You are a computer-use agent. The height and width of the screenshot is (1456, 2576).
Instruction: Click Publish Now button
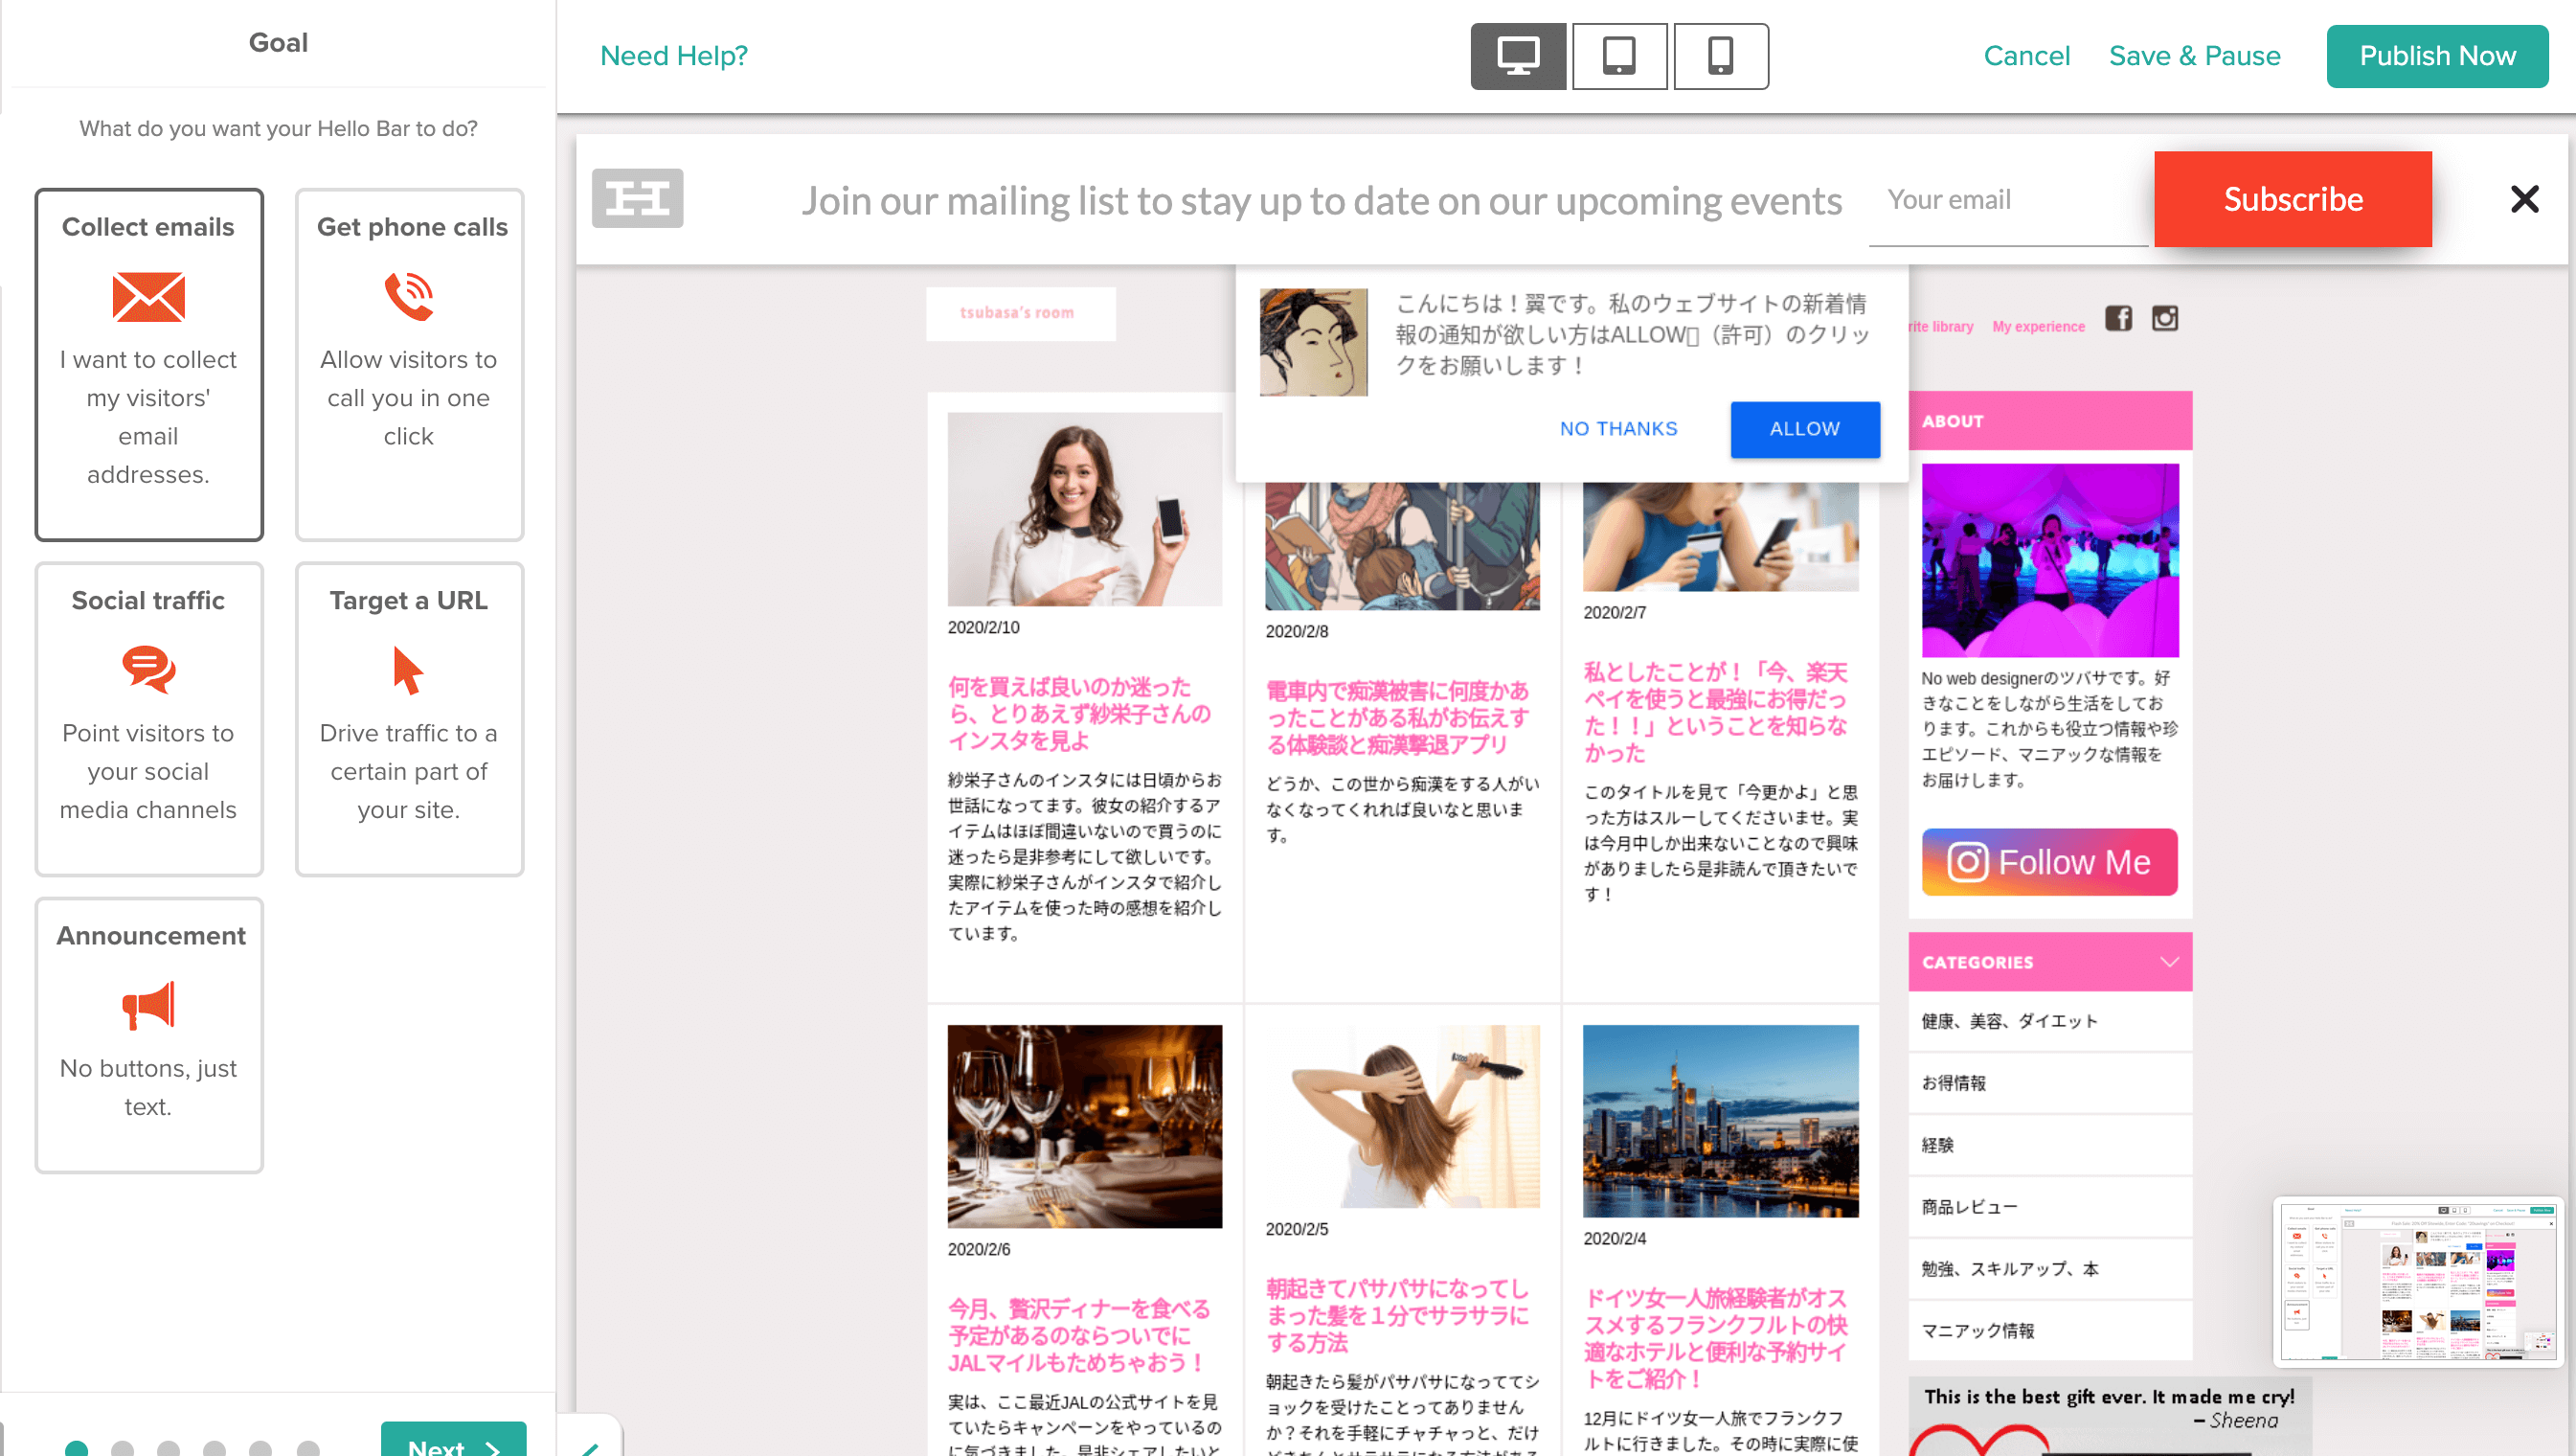2437,56
